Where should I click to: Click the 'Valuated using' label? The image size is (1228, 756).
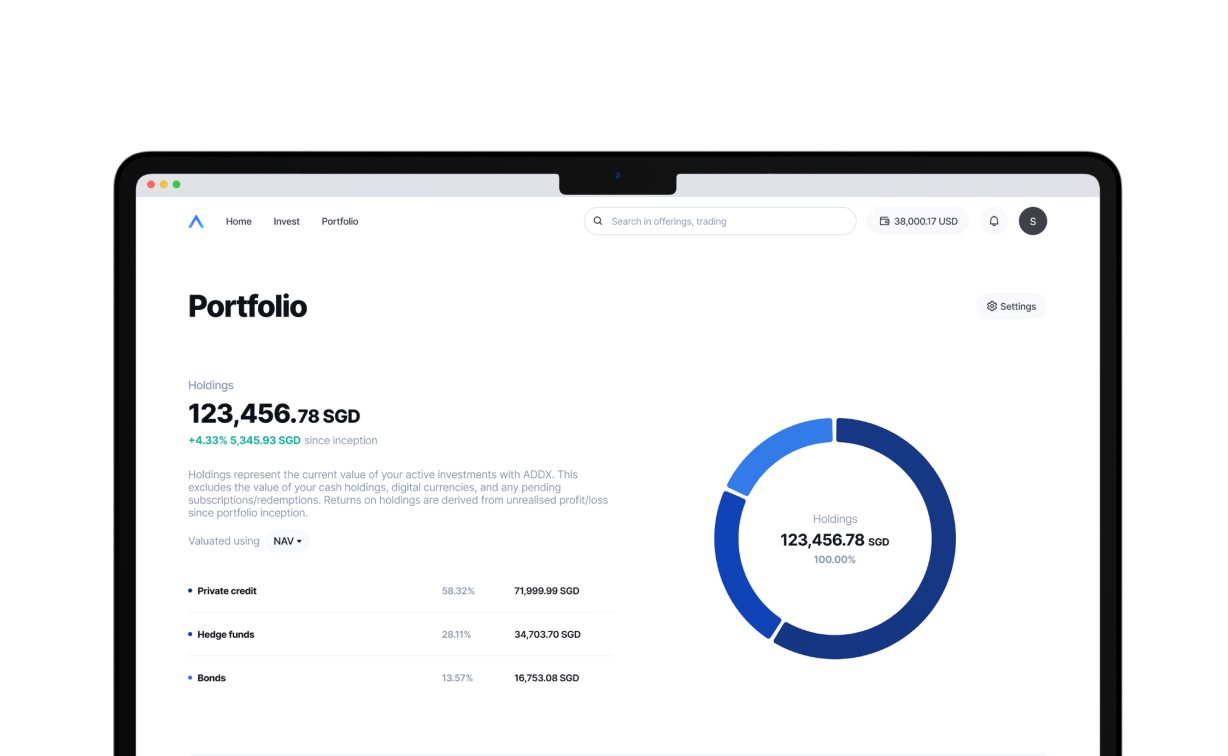click(x=224, y=541)
